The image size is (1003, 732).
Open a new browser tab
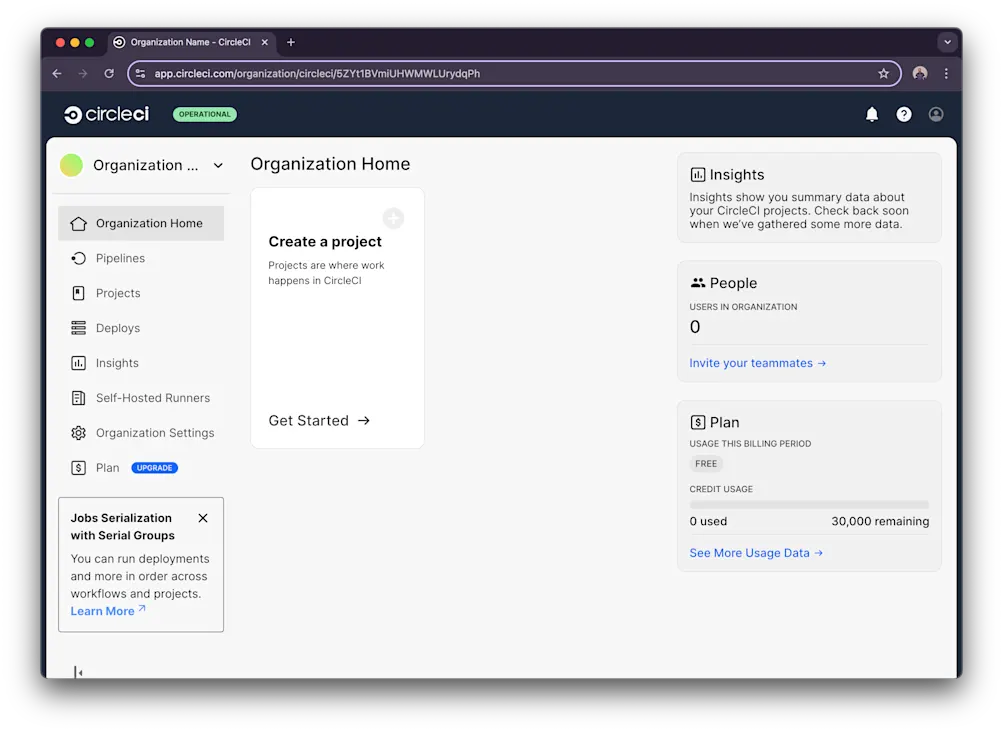291,42
